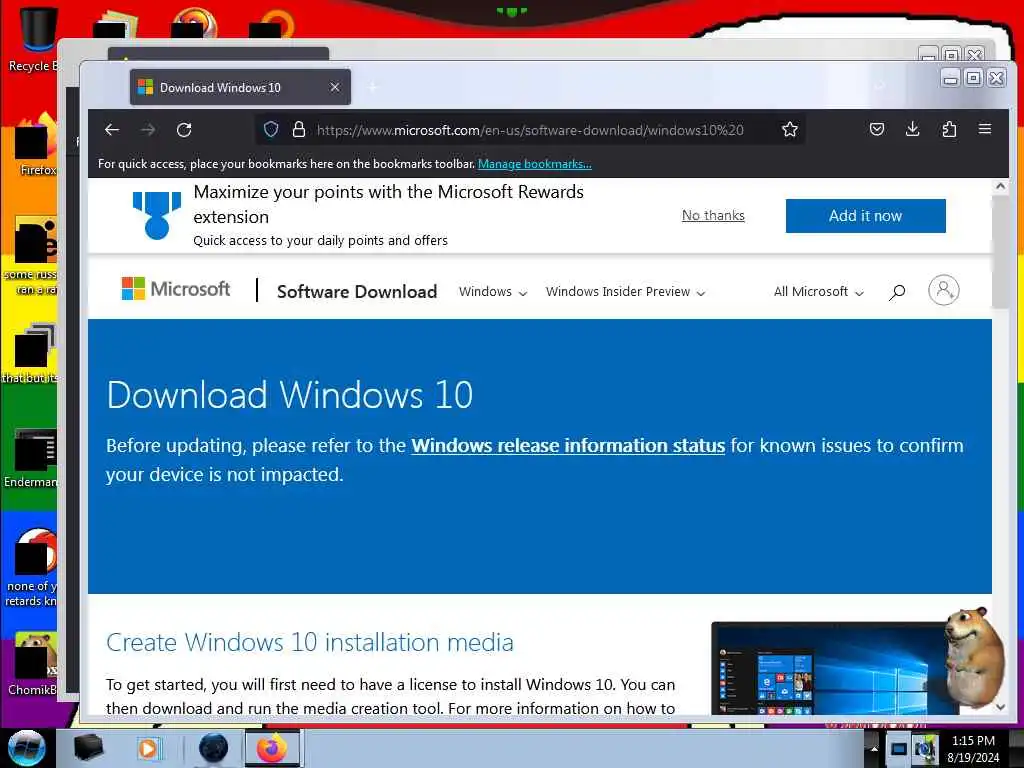Viewport: 1024px width, 768px height.
Task: Open the Manage bookmarks link
Action: click(x=535, y=164)
